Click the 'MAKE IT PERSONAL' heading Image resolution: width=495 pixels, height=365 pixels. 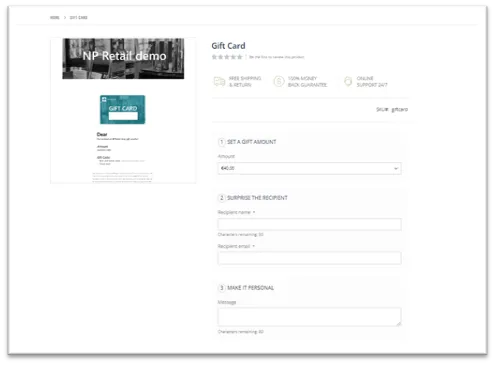(x=250, y=288)
